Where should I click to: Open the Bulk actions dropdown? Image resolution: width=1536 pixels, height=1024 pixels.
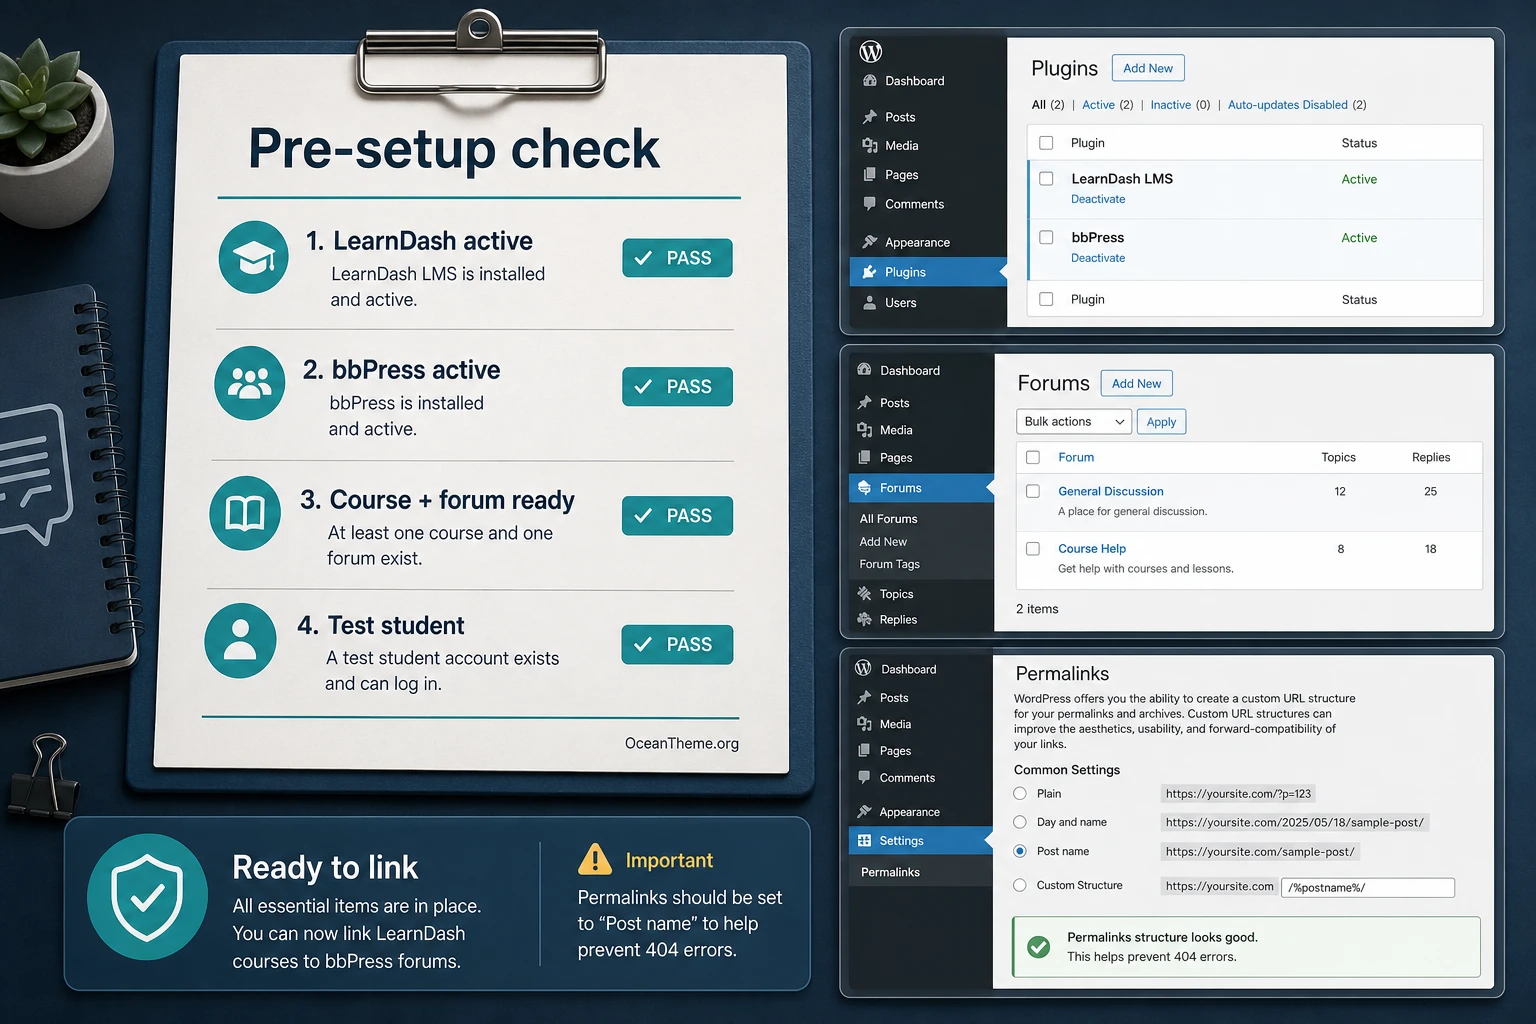pyautogui.click(x=1074, y=422)
